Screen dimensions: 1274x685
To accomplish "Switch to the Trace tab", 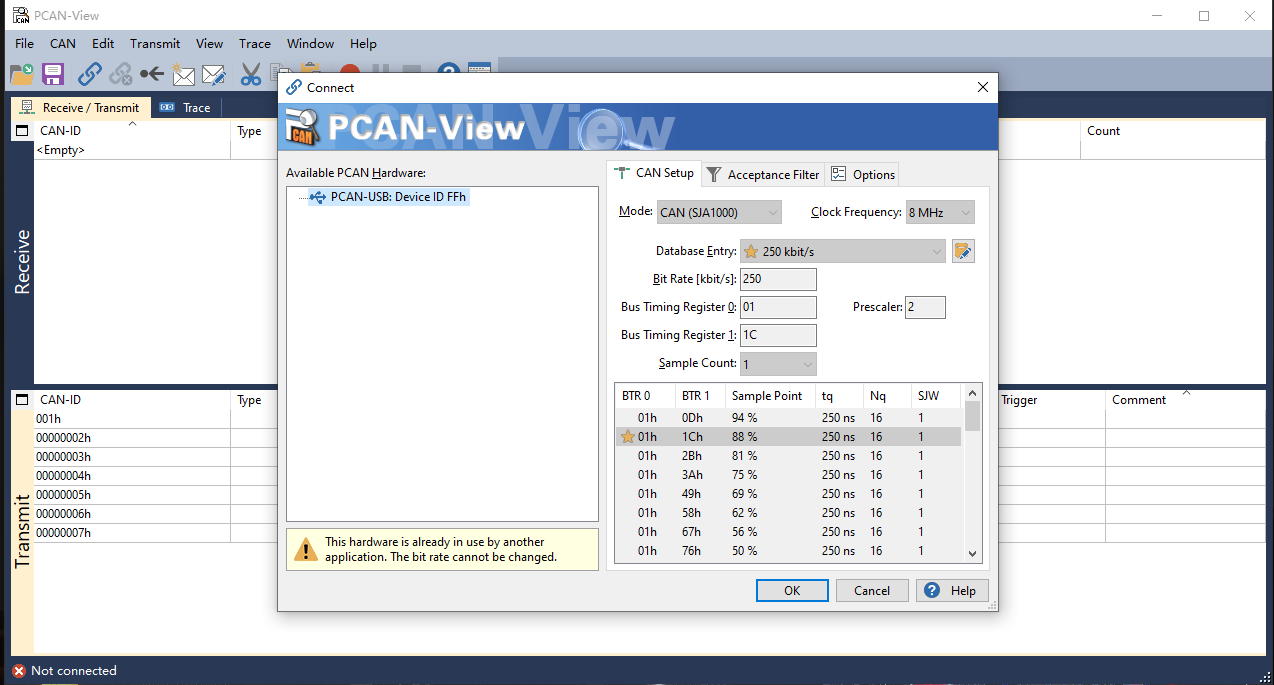I will click(186, 108).
